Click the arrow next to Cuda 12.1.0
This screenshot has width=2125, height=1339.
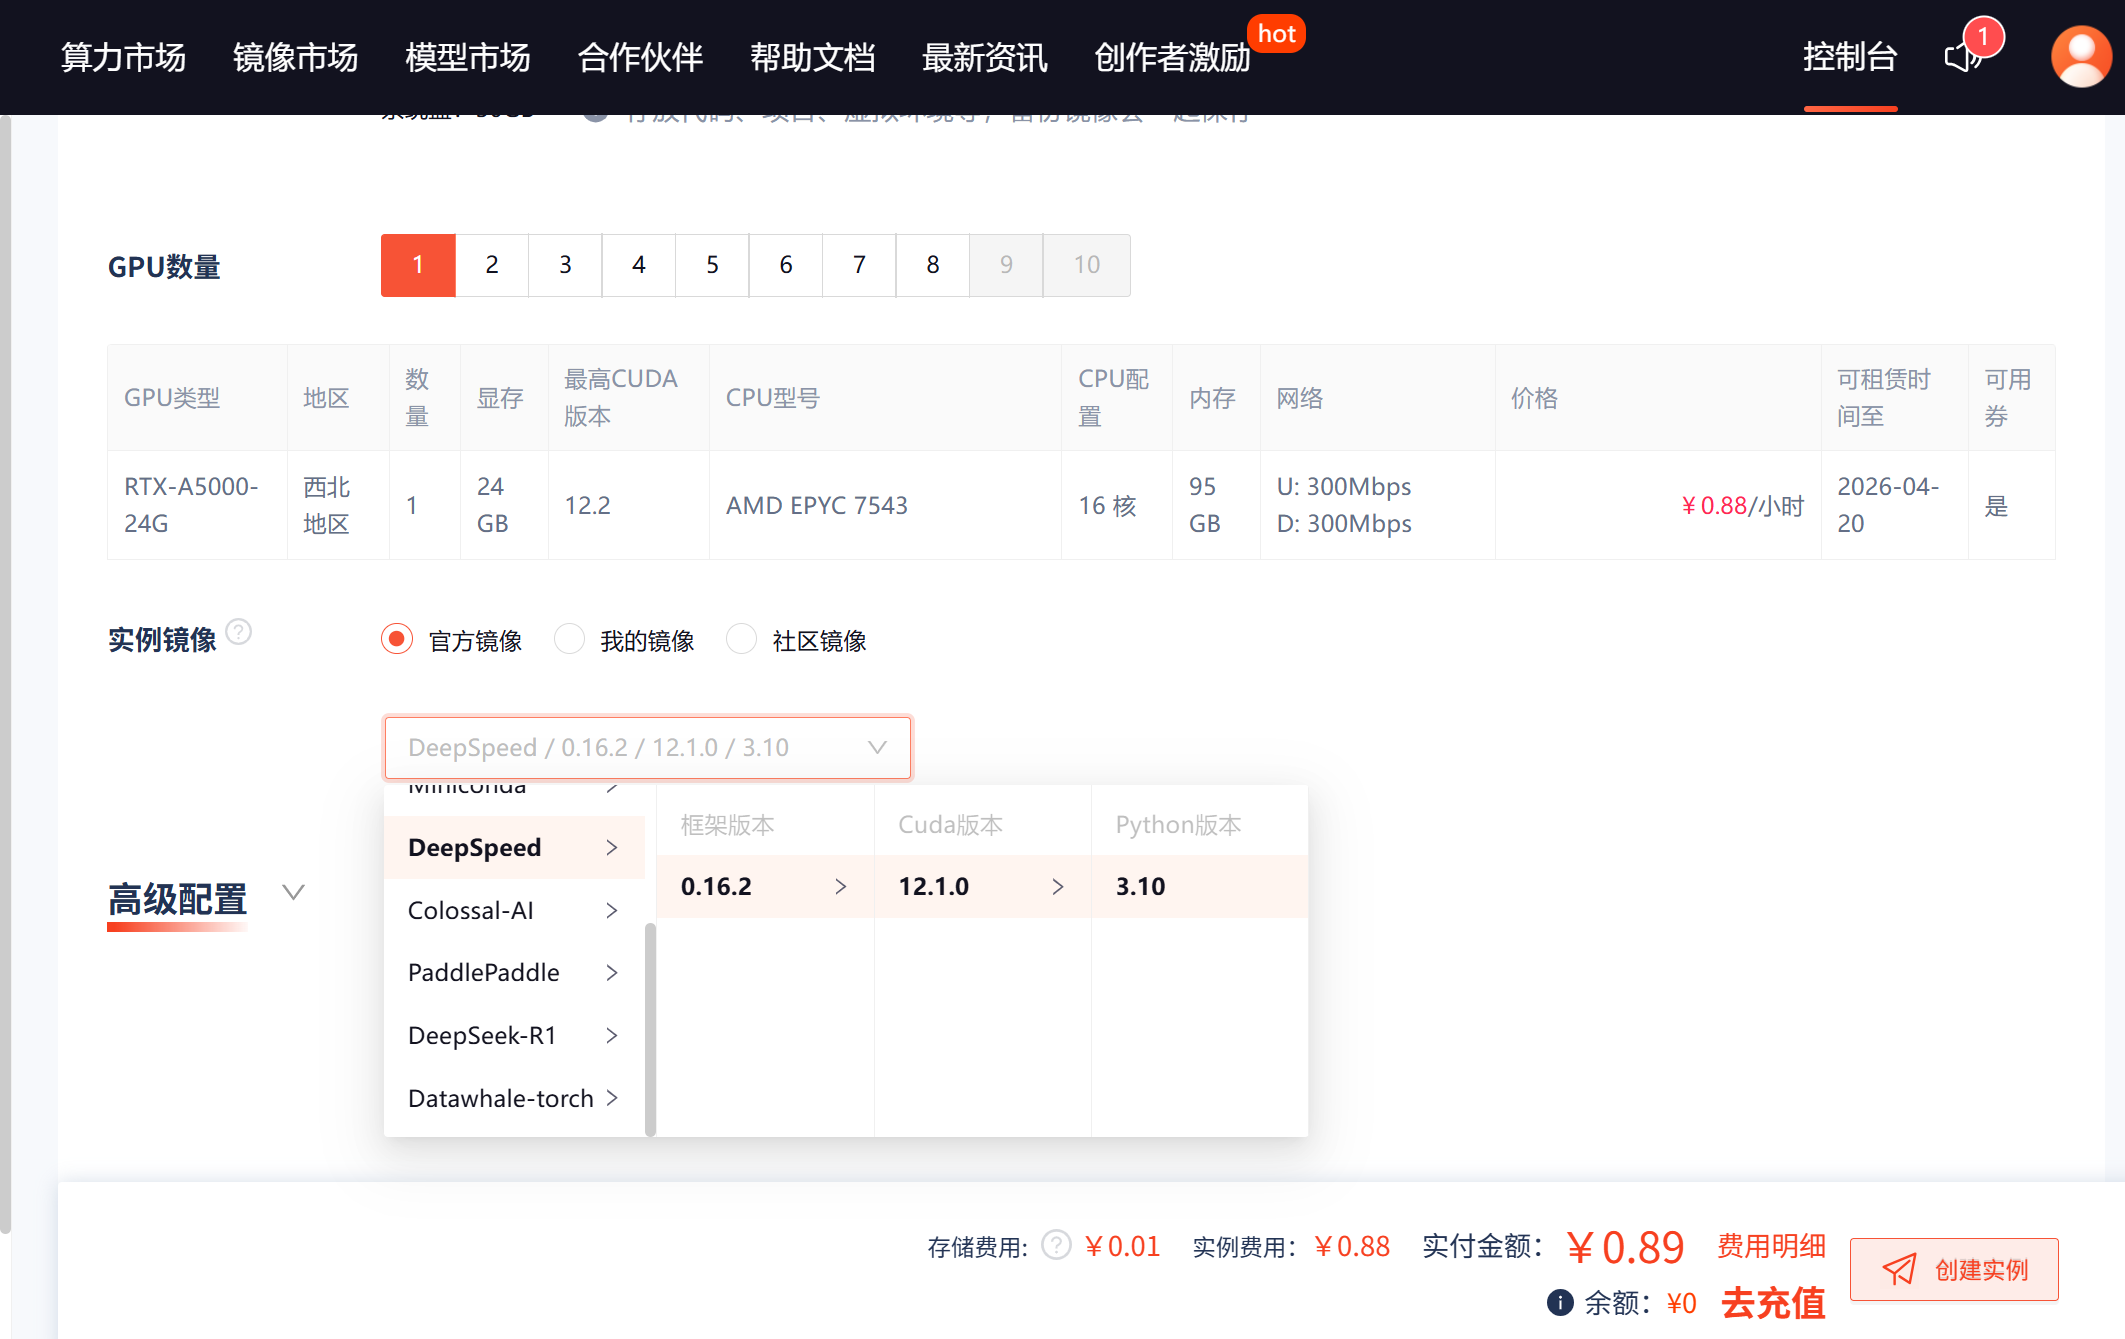point(1057,886)
